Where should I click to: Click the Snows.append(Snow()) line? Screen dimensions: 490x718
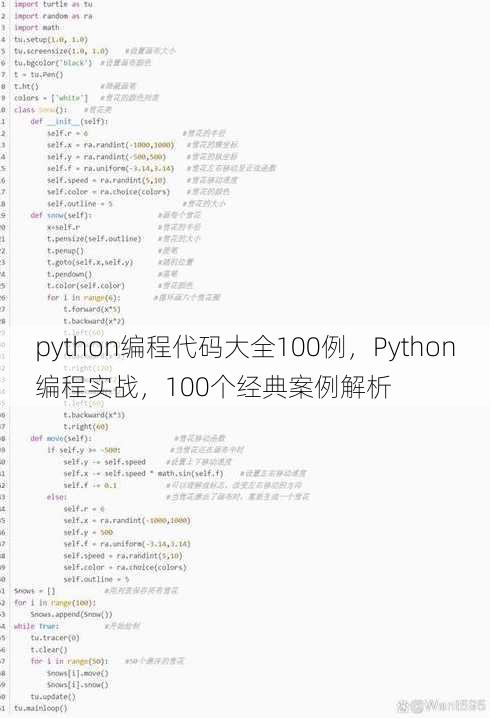pos(71,615)
